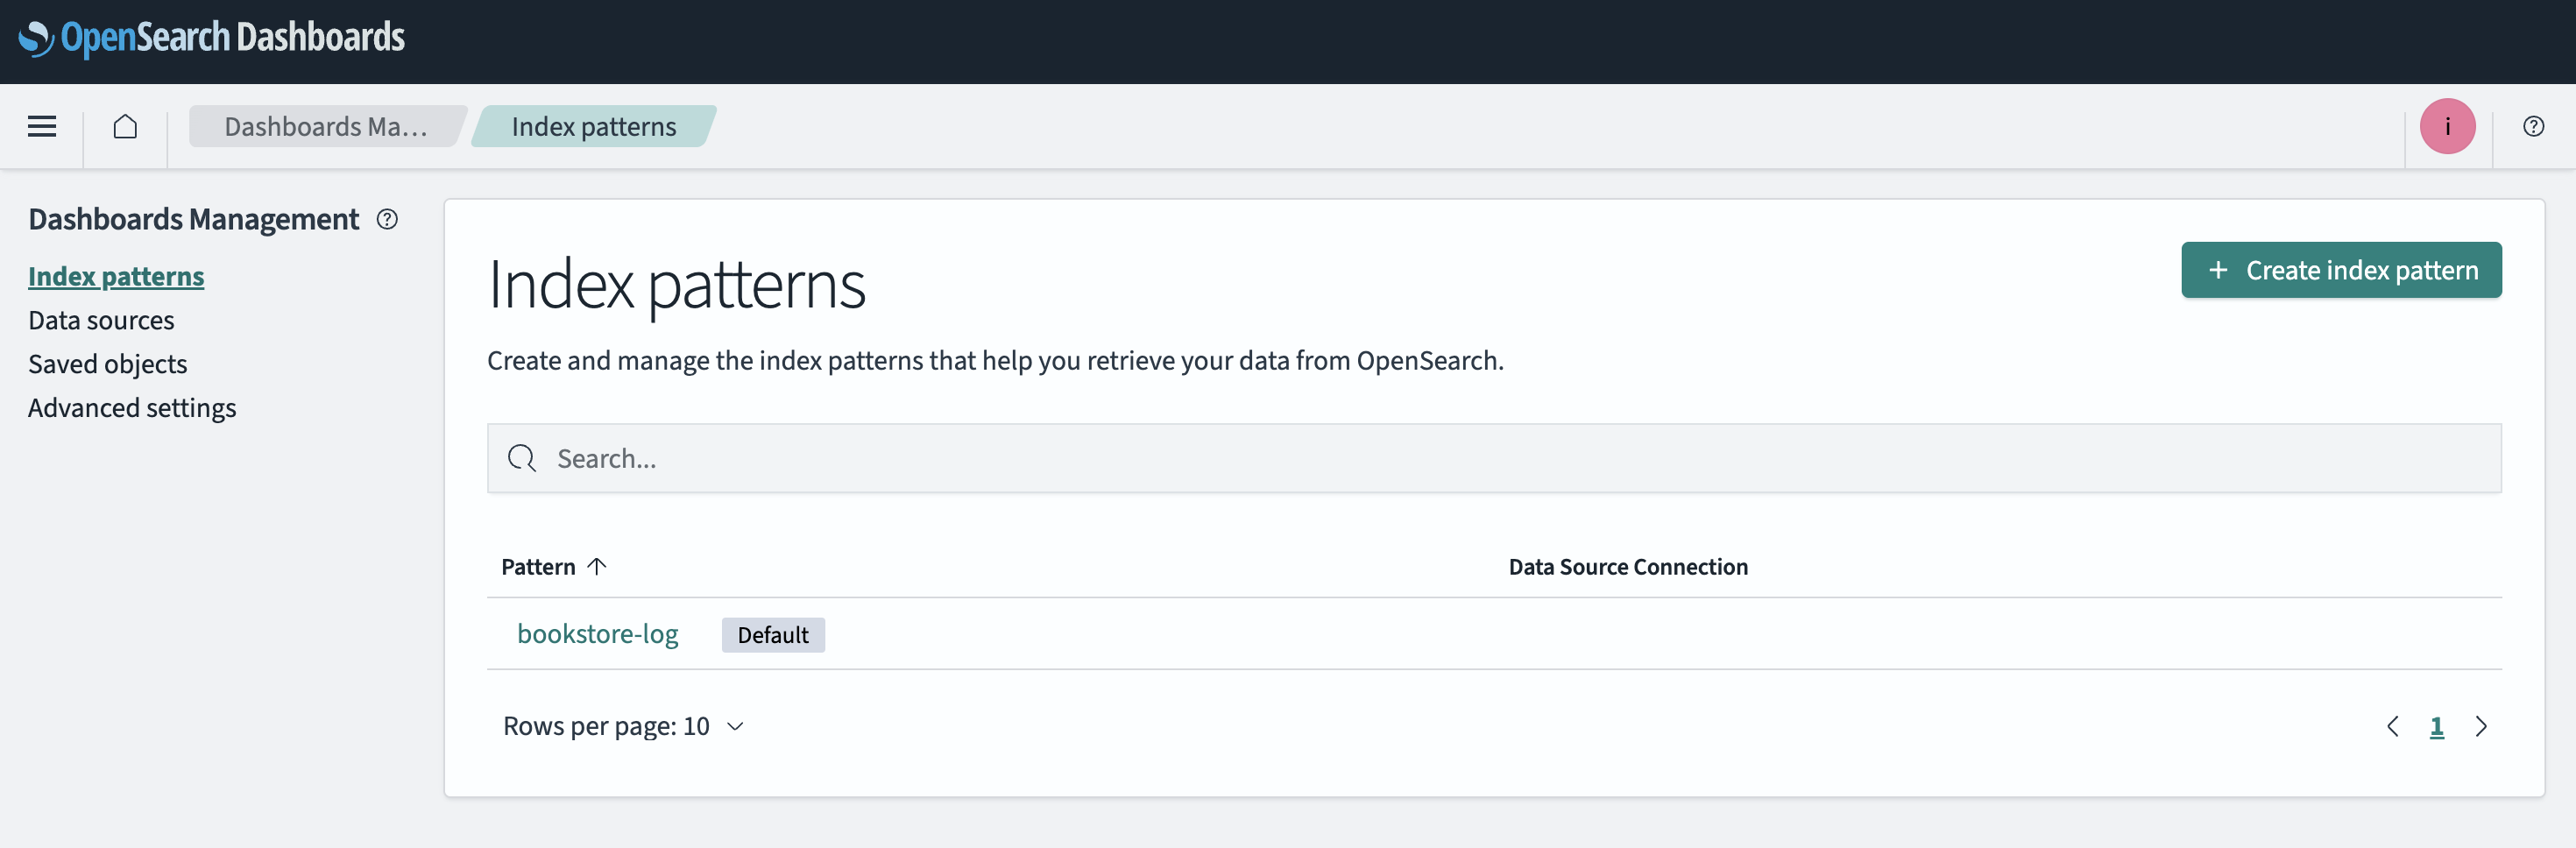Go to previous page arrow
Screen dimensions: 2576x848
click(2392, 726)
